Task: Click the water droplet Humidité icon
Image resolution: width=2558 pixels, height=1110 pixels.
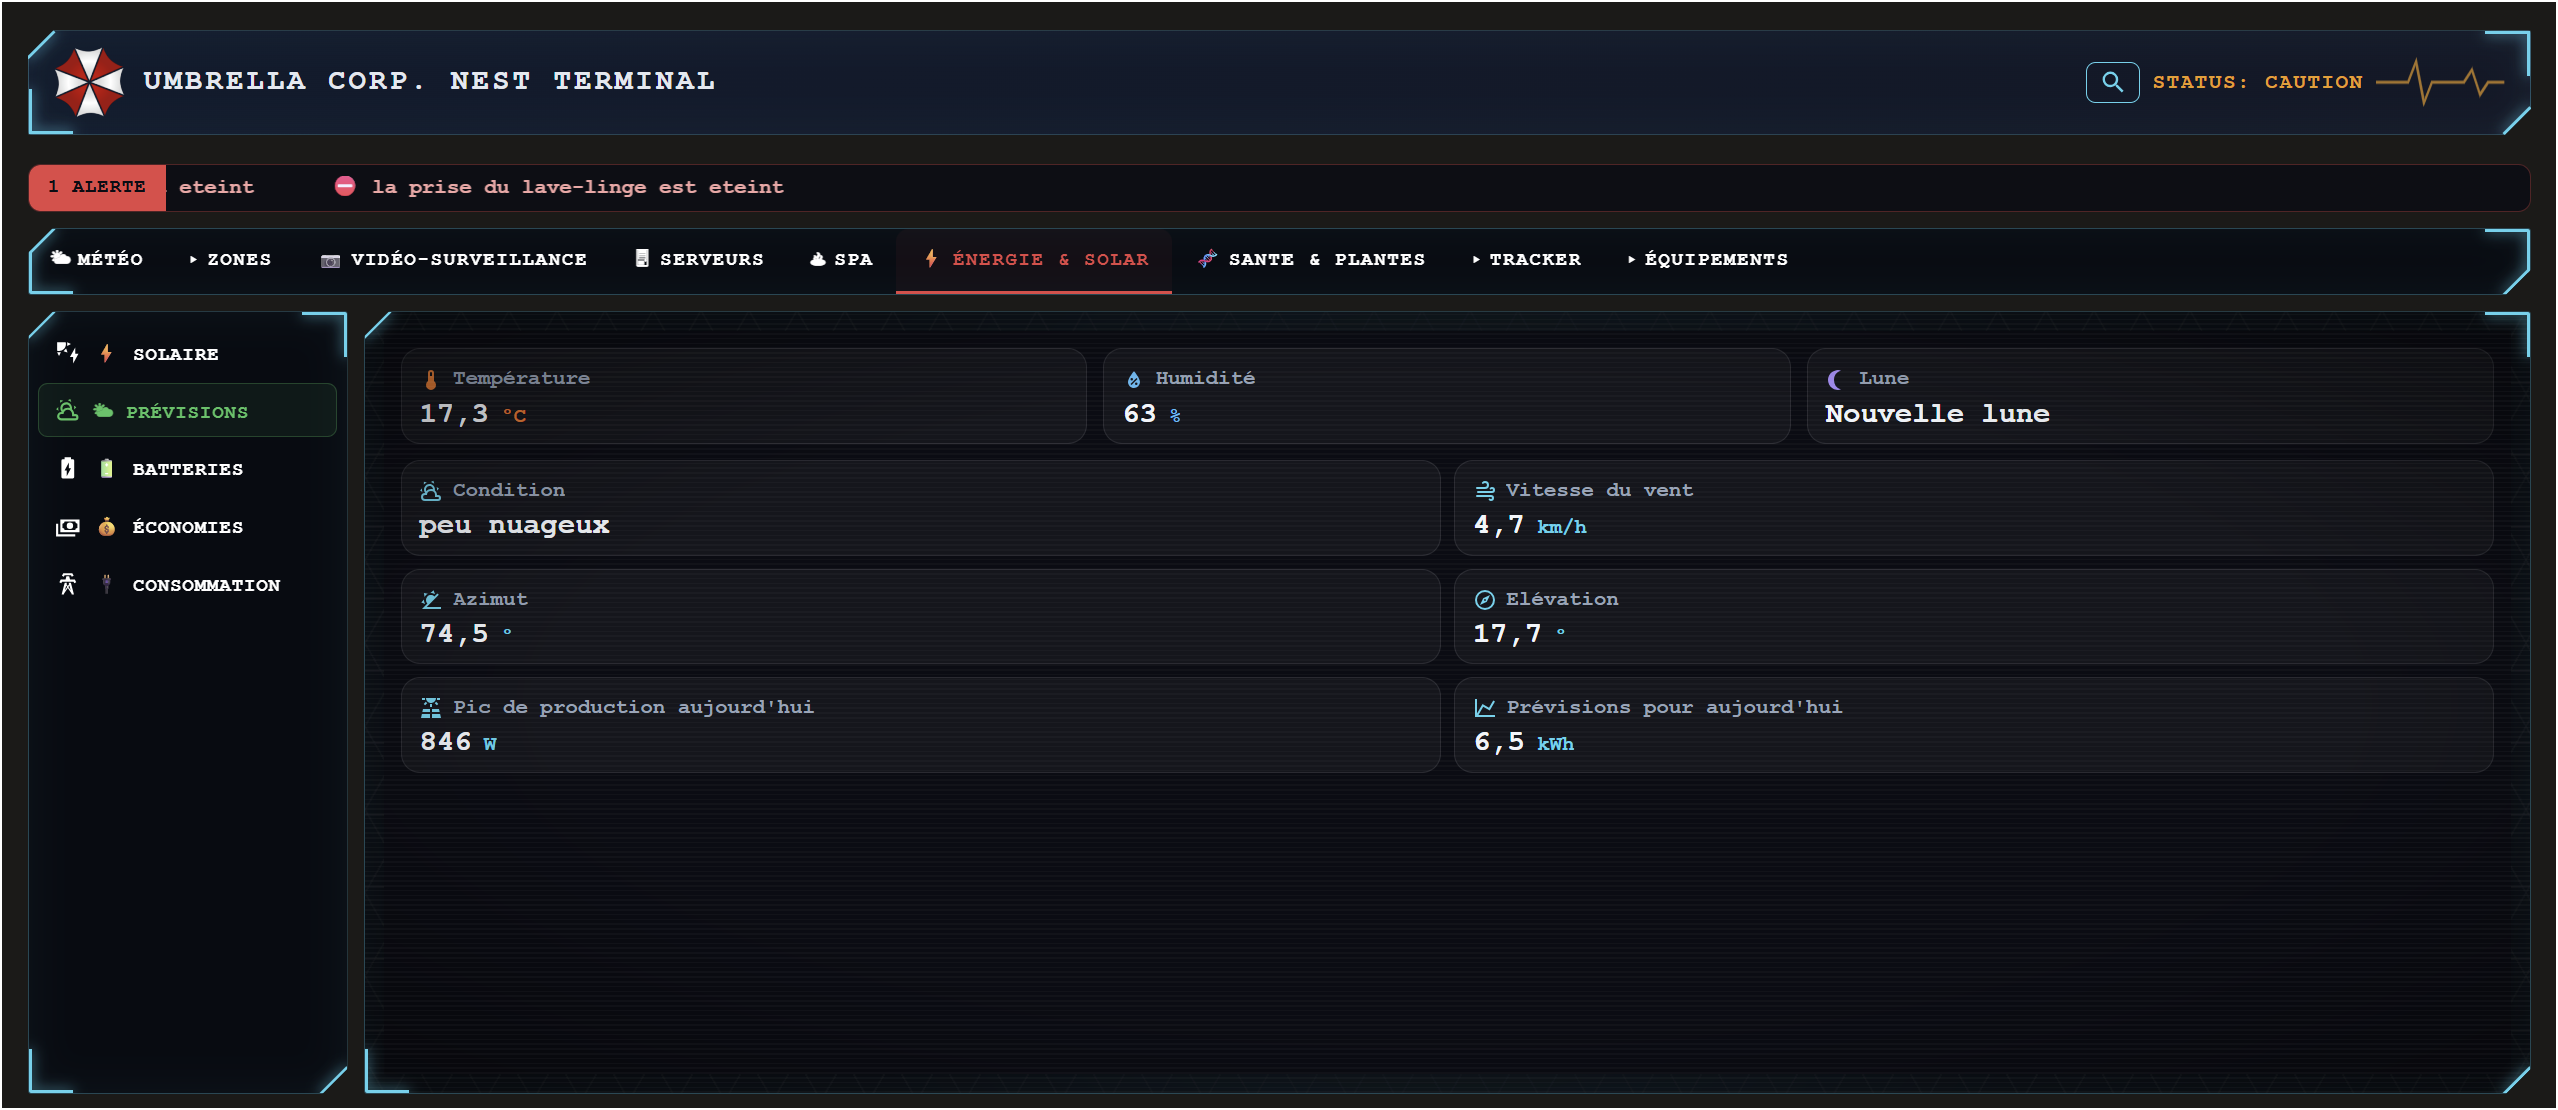Action: click(1134, 379)
